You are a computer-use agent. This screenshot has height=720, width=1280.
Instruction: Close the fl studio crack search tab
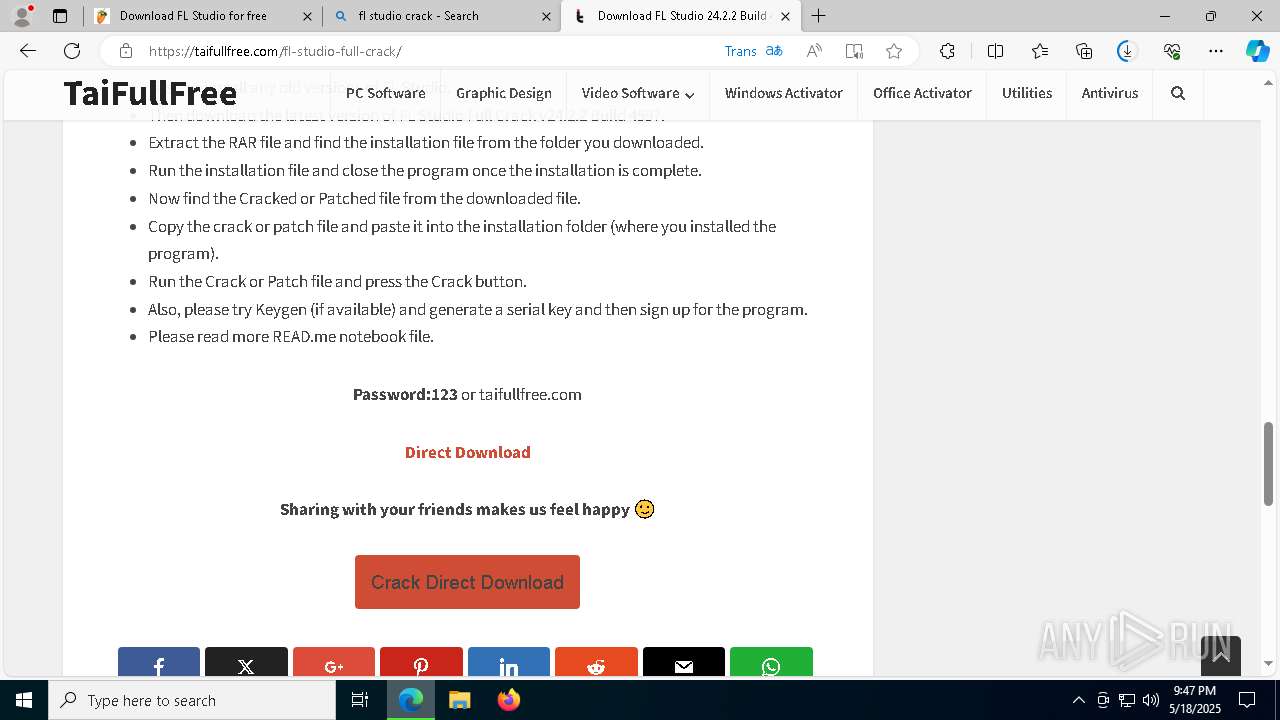pos(546,16)
